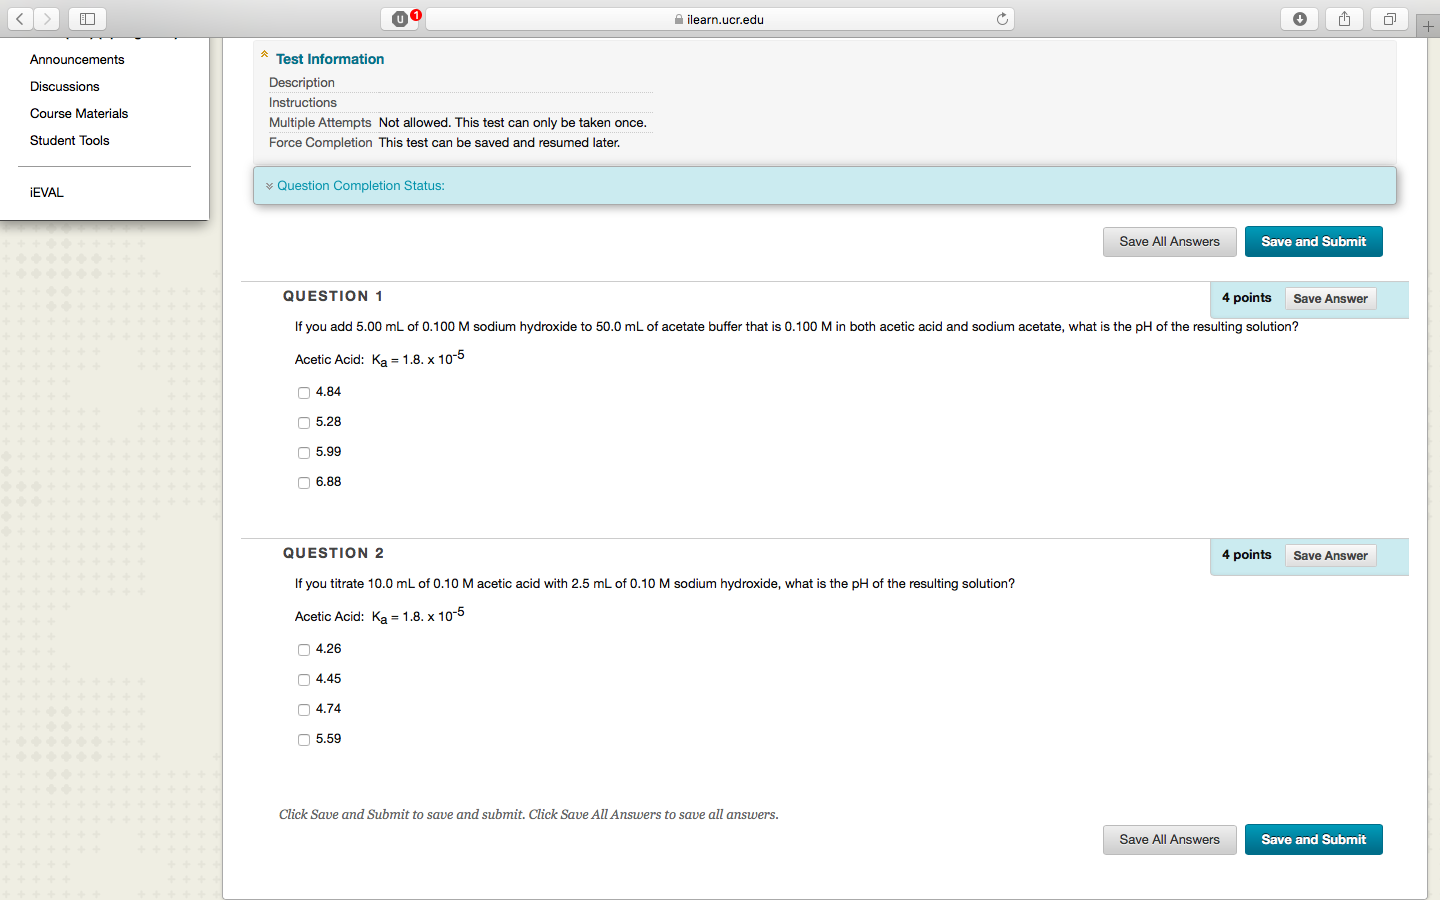The height and width of the screenshot is (900, 1440).
Task: Check the 5.59 option in Question 2
Action: [x=304, y=740]
